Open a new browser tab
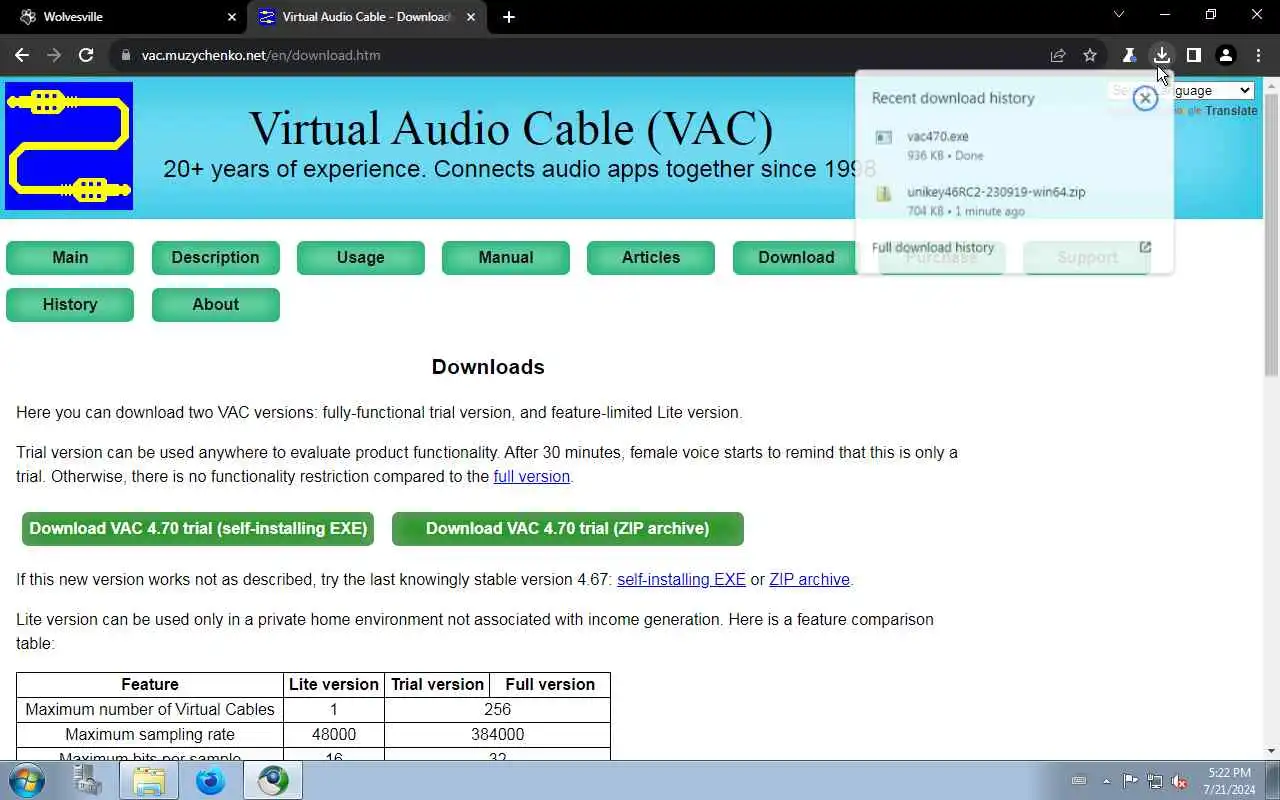 coord(509,17)
